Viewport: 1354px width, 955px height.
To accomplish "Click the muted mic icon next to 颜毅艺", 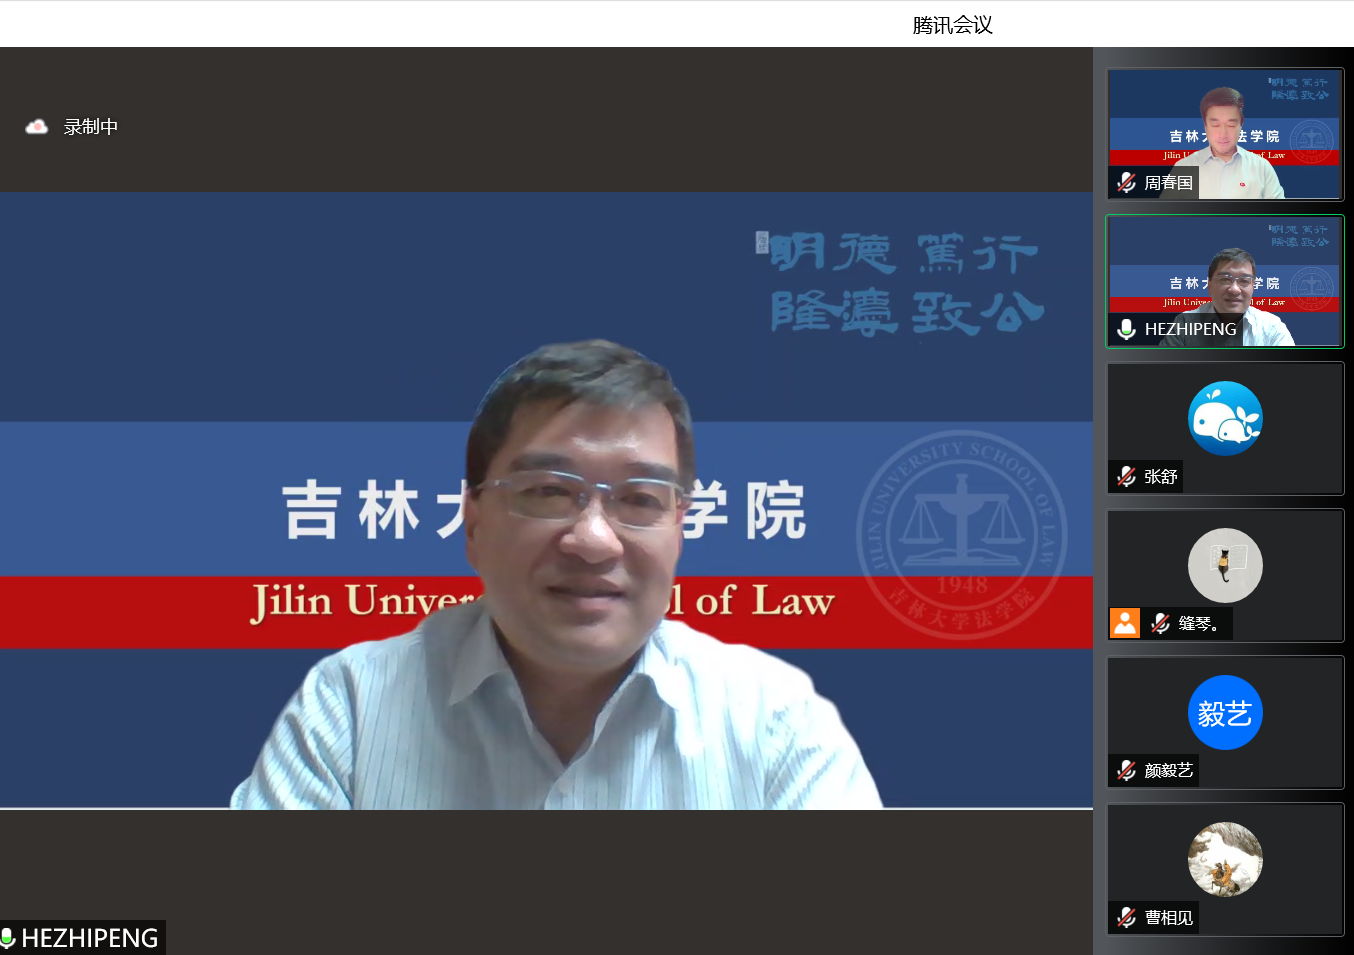I will point(1126,770).
